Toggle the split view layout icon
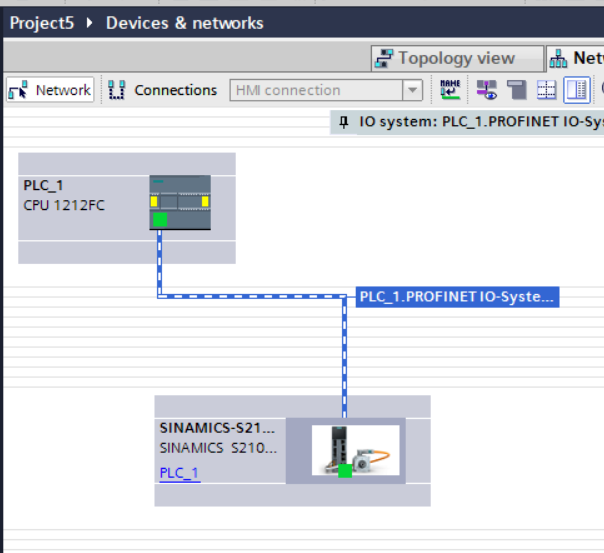The width and height of the screenshot is (604, 553). [x=577, y=90]
